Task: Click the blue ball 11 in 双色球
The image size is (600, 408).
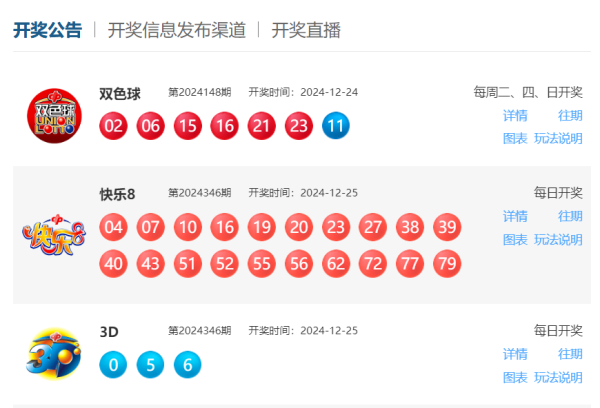Action: point(336,126)
